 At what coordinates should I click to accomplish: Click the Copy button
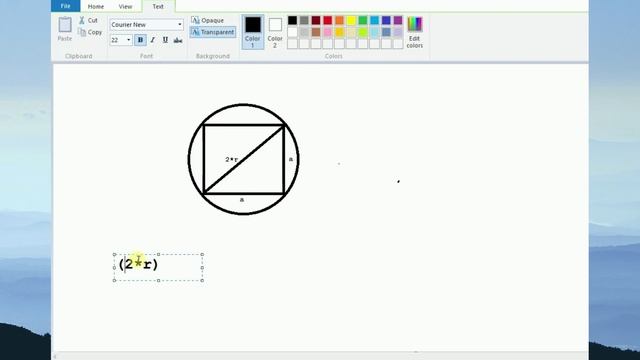click(90, 32)
